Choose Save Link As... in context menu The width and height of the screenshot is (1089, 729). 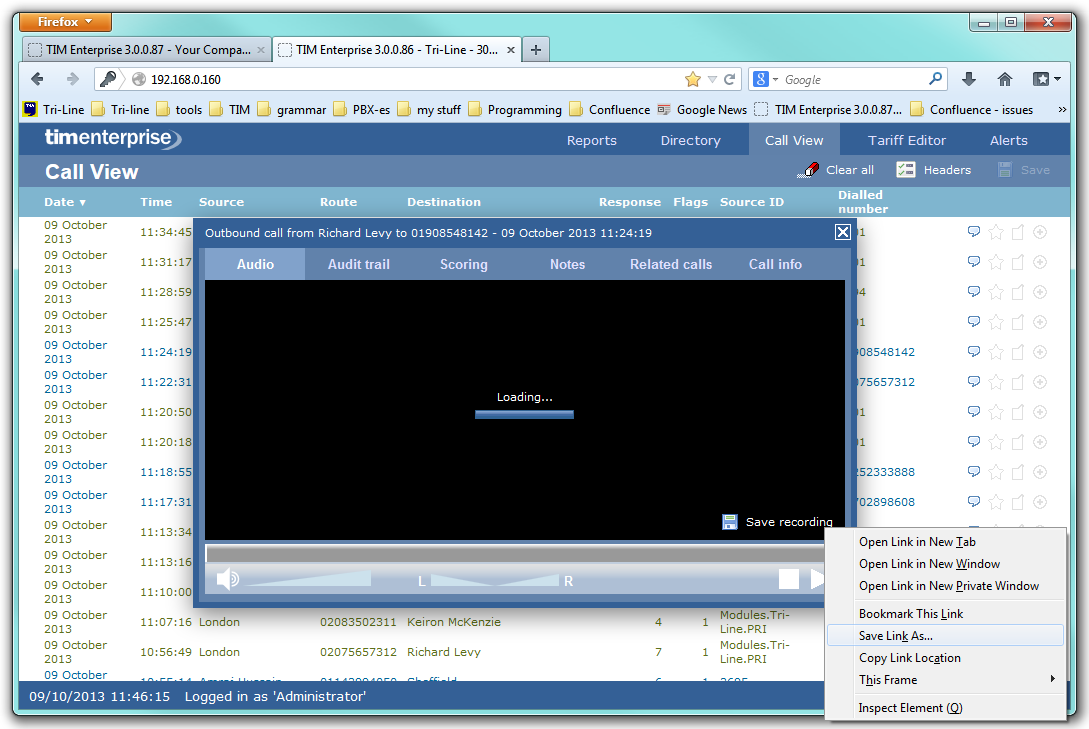945,635
